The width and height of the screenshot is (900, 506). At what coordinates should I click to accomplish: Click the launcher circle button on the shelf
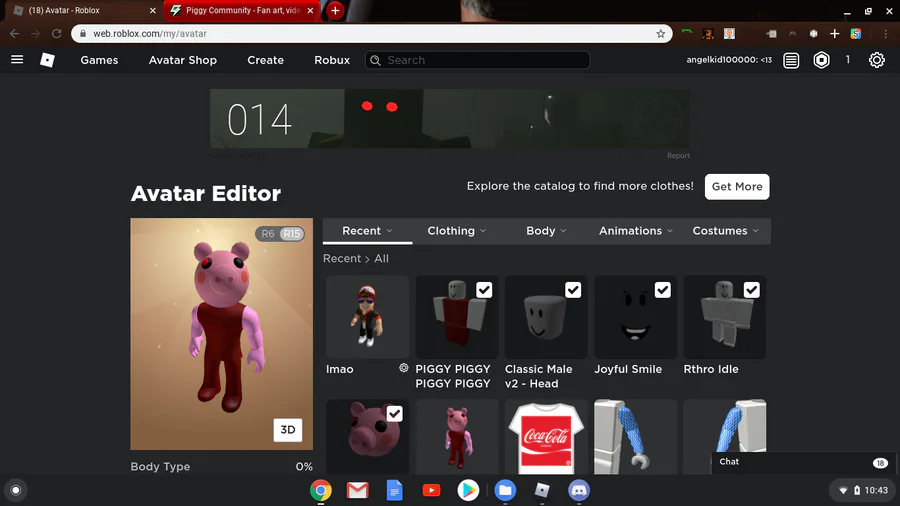coord(16,491)
